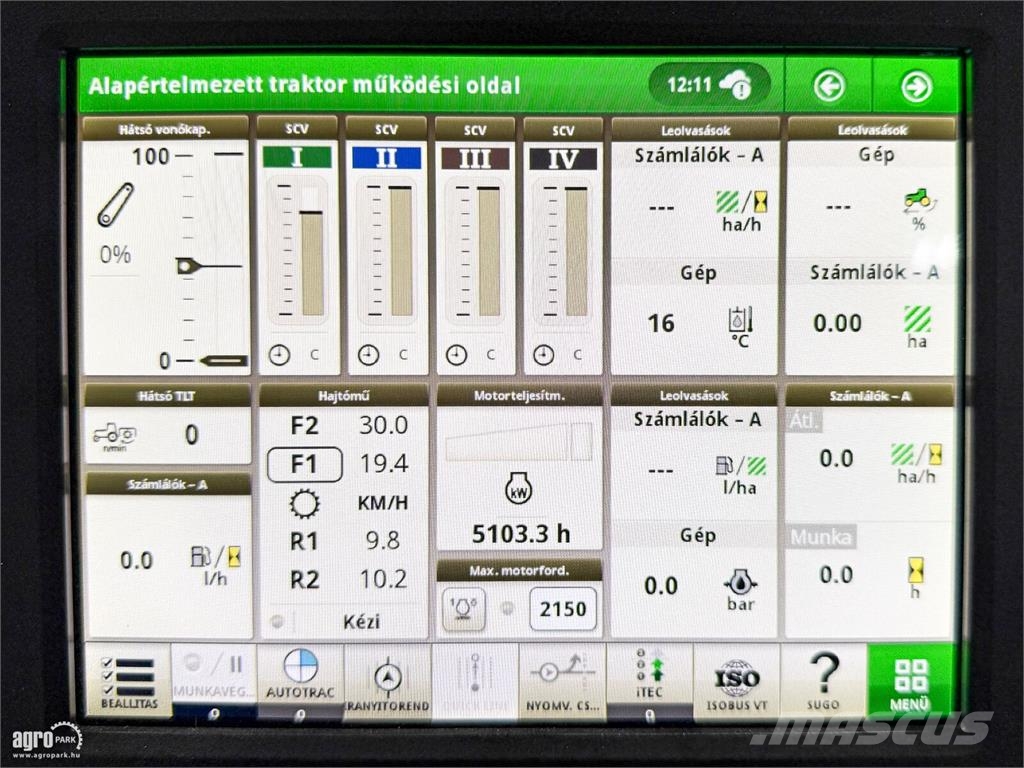Image resolution: width=1024 pixels, height=768 pixels.
Task: Tap the 5103.3 h engine hours reading
Action: [x=520, y=534]
